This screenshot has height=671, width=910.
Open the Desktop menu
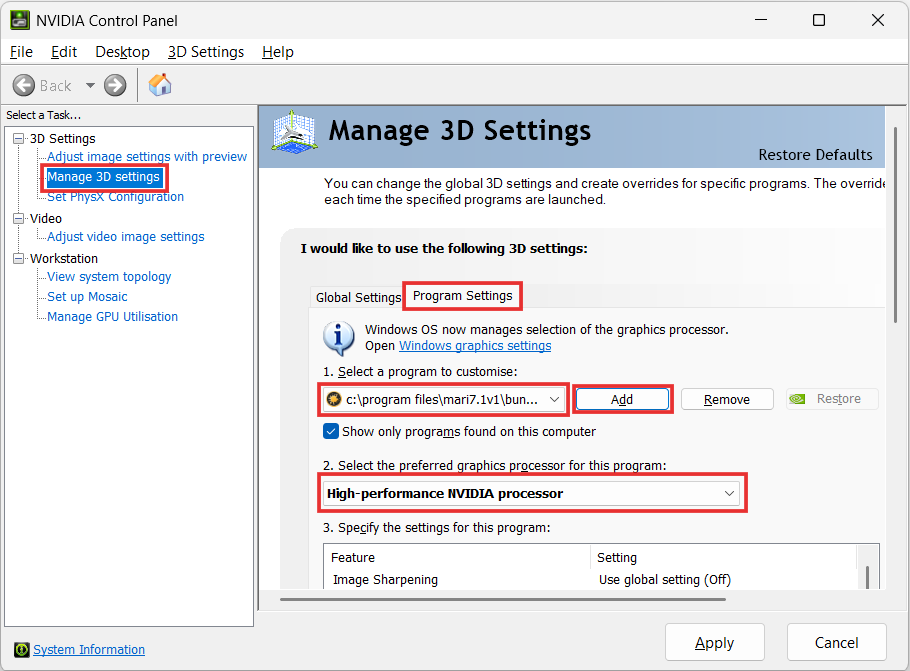122,51
